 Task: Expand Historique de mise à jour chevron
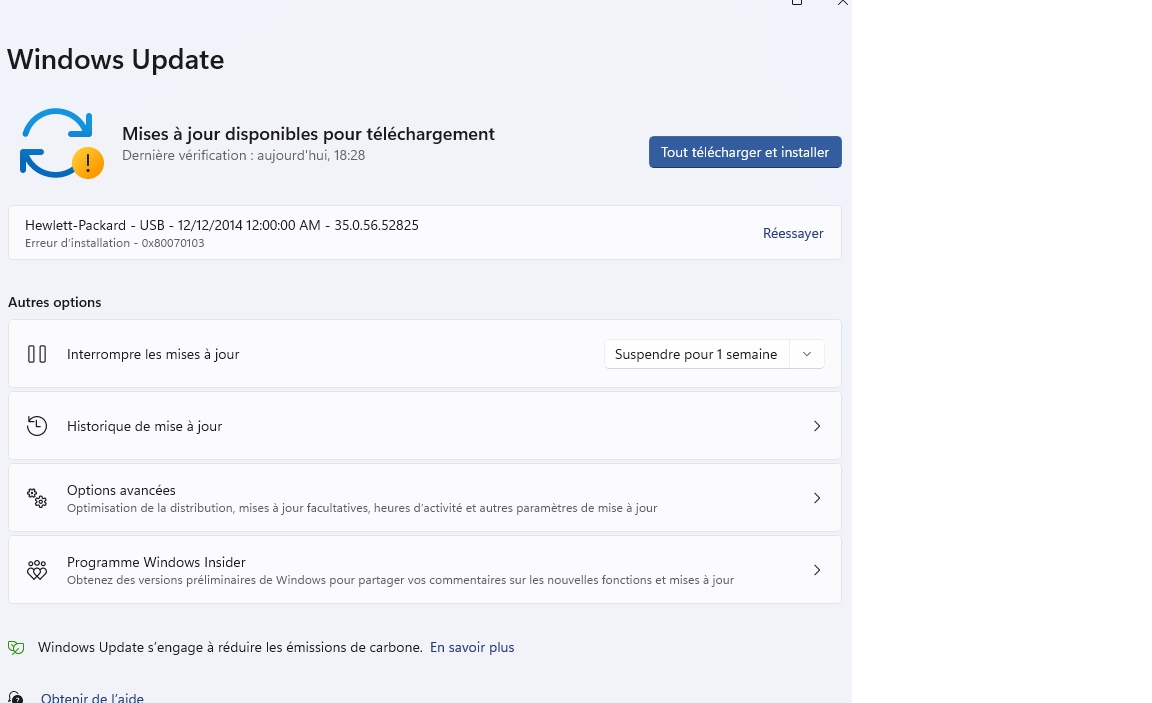[x=817, y=426]
